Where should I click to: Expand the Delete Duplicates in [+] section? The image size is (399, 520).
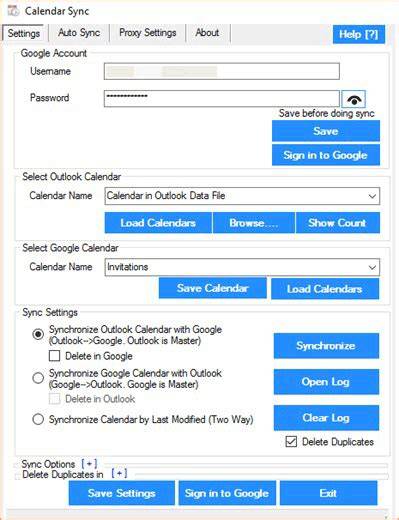pyautogui.click(x=119, y=474)
